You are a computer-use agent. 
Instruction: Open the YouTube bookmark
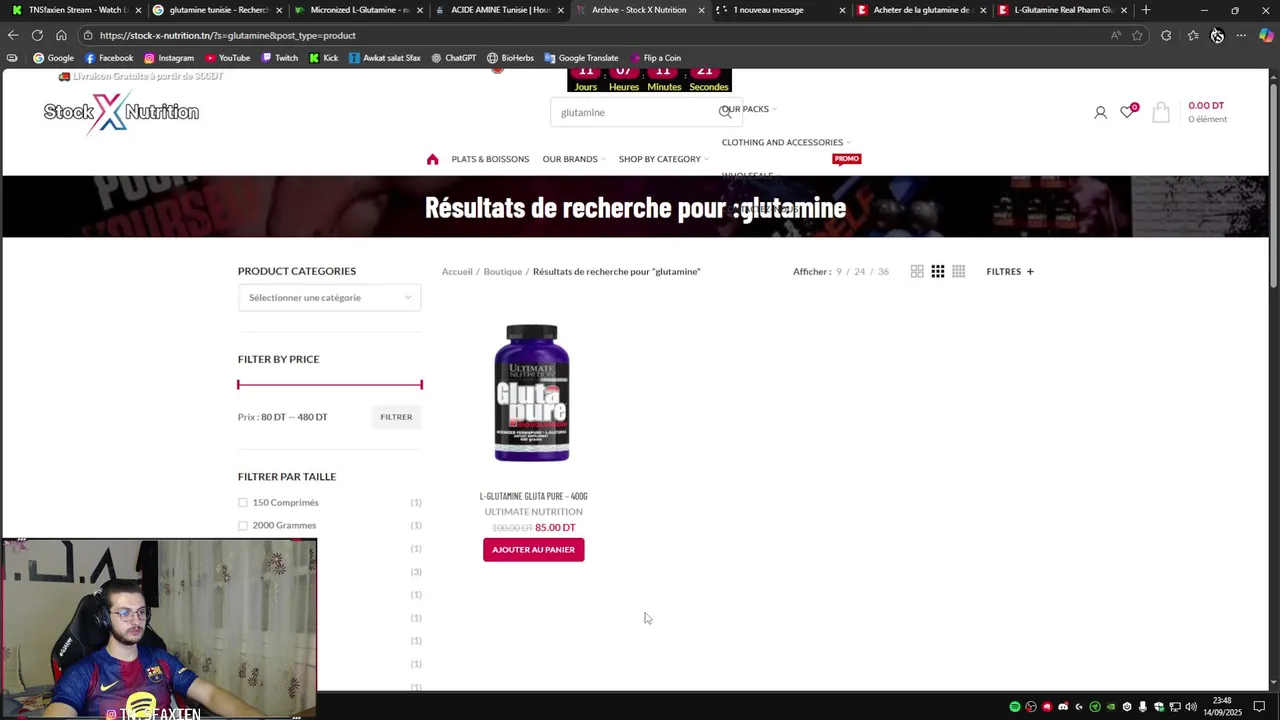click(x=227, y=58)
